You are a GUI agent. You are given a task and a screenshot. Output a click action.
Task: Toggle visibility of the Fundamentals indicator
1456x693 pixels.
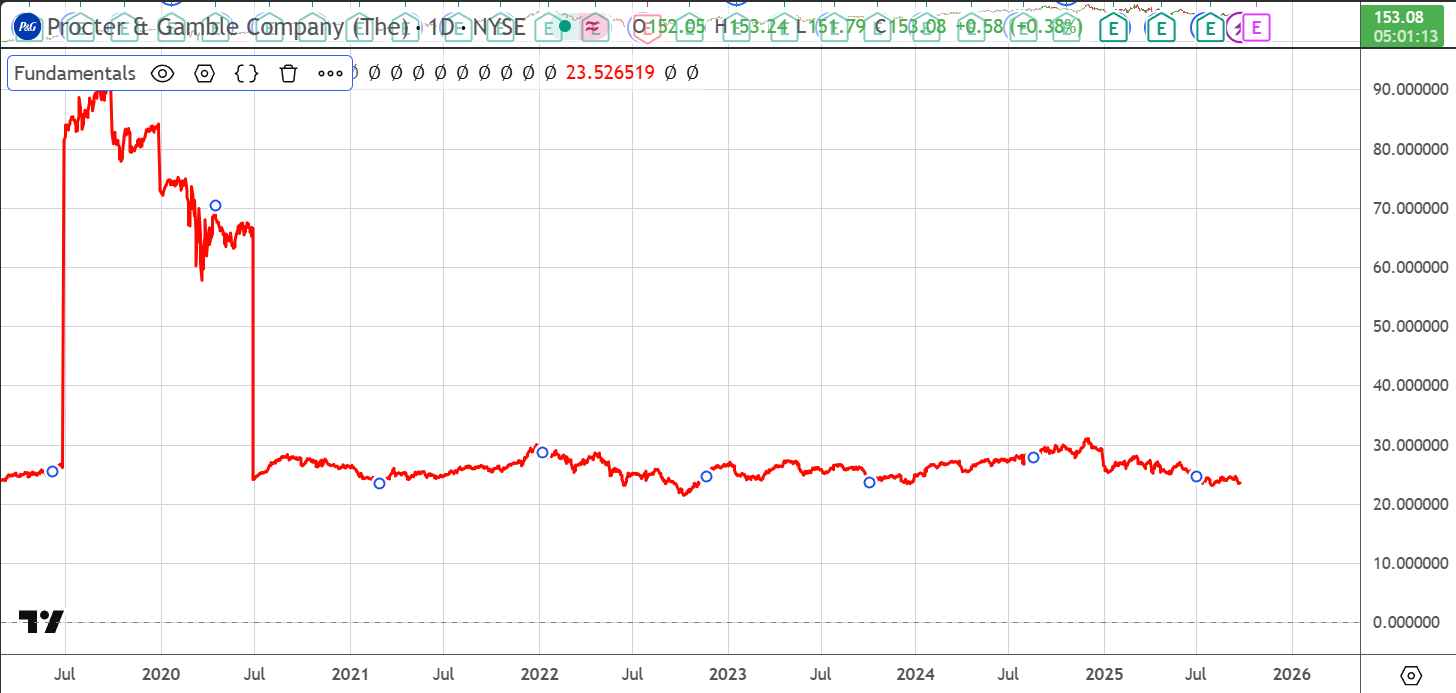162,73
